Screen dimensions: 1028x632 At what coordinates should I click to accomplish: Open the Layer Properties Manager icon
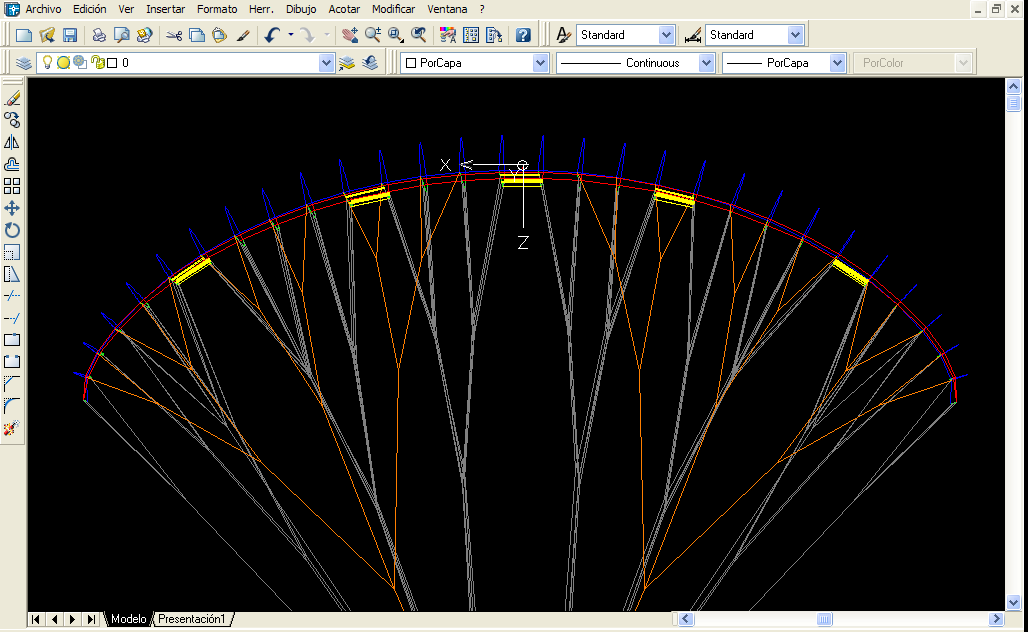(24, 63)
